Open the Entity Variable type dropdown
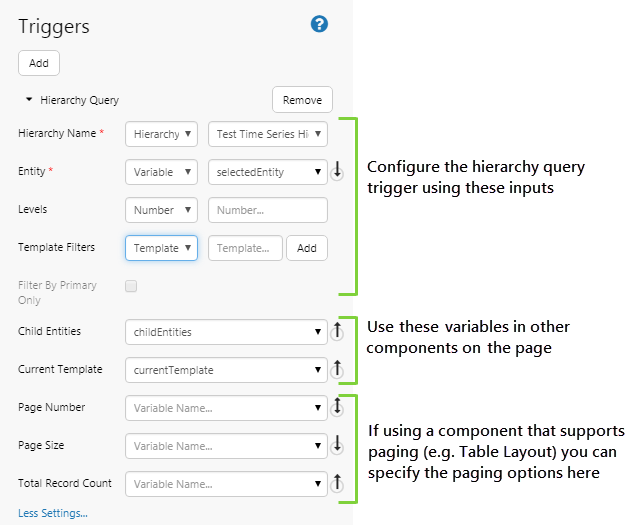Viewport: 640px width, 525px height. (161, 172)
